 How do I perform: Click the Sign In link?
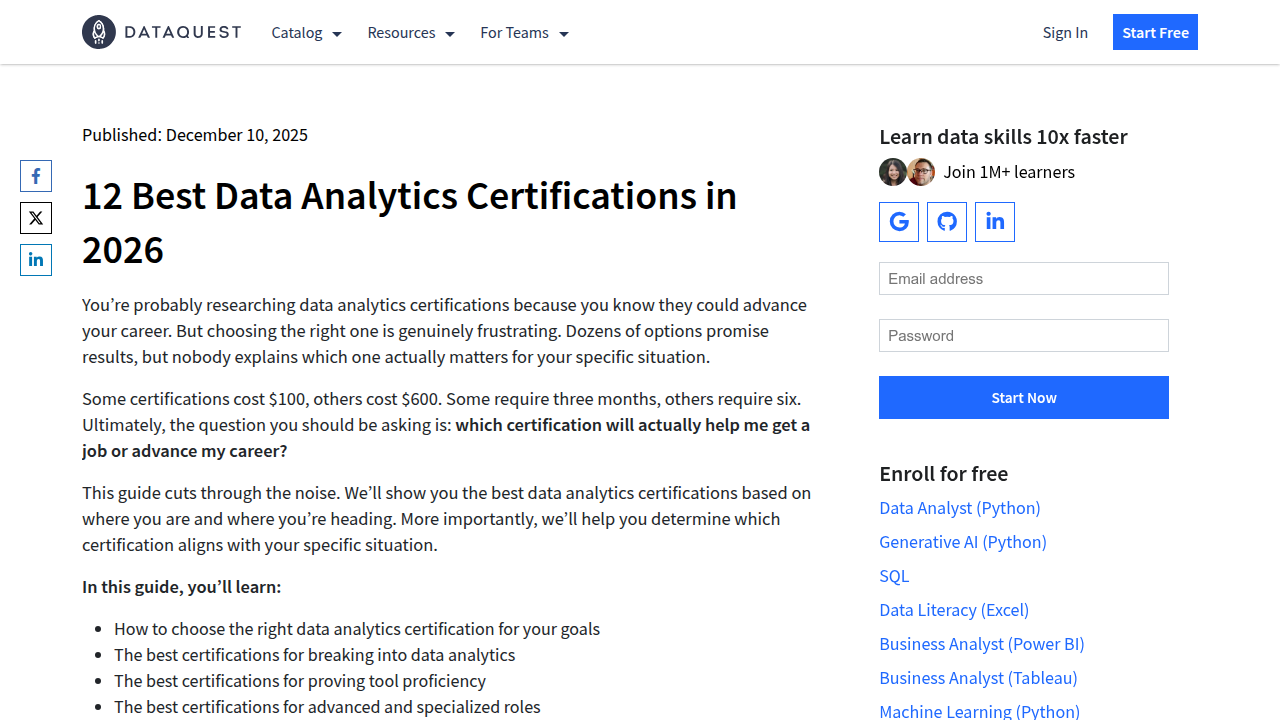(x=1065, y=33)
